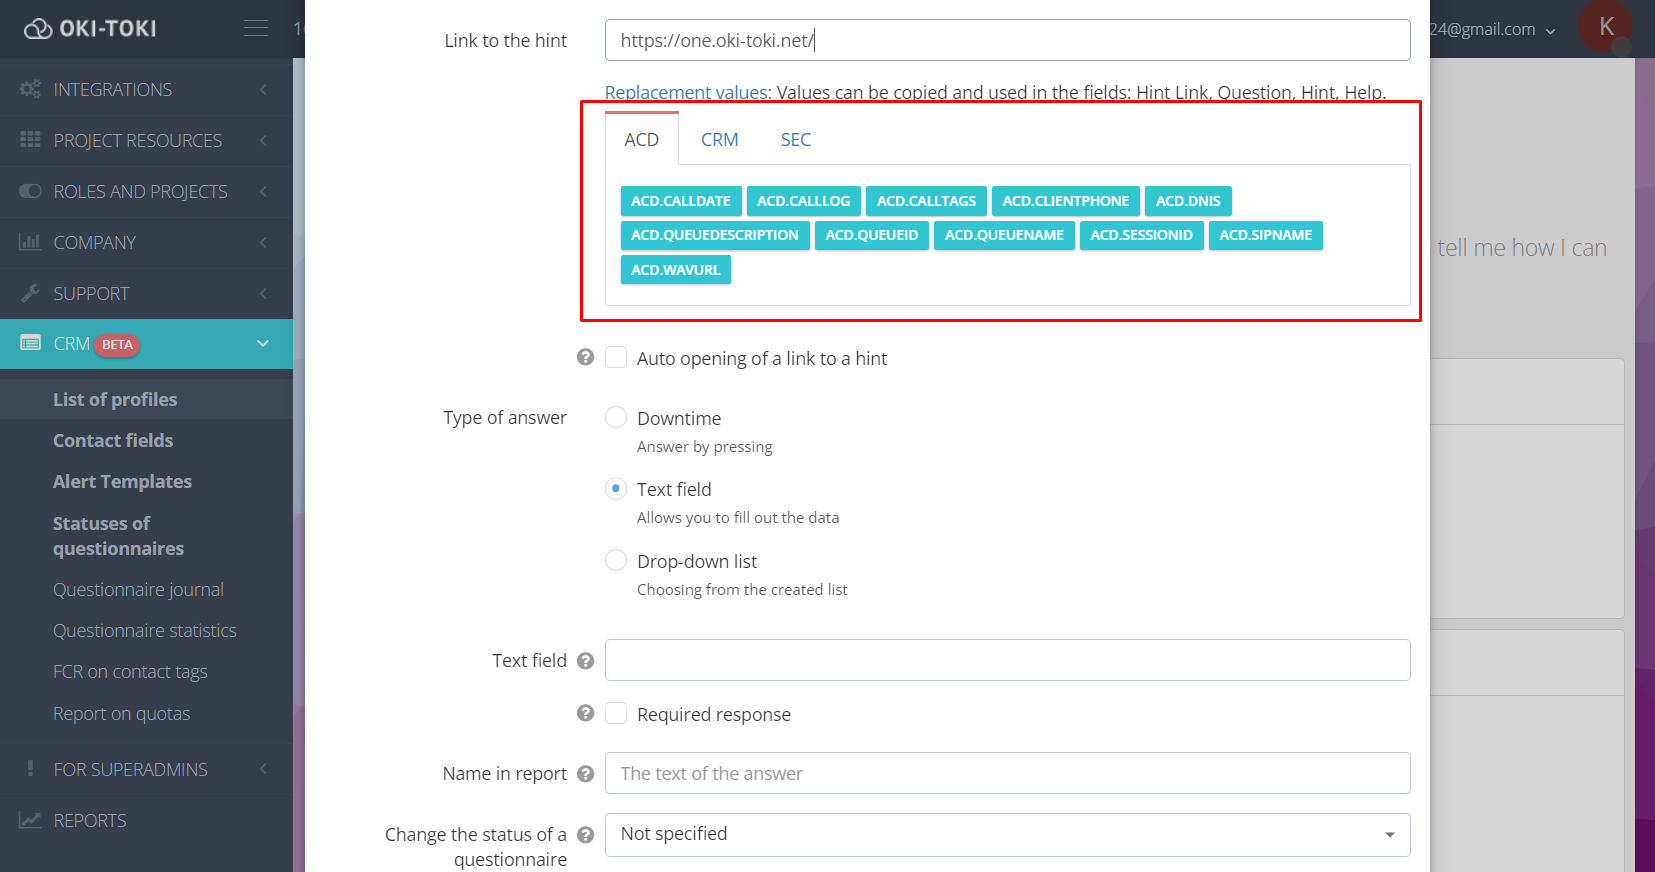Click the Support wrench icon in sidebar
1655x872 pixels.
[30, 293]
